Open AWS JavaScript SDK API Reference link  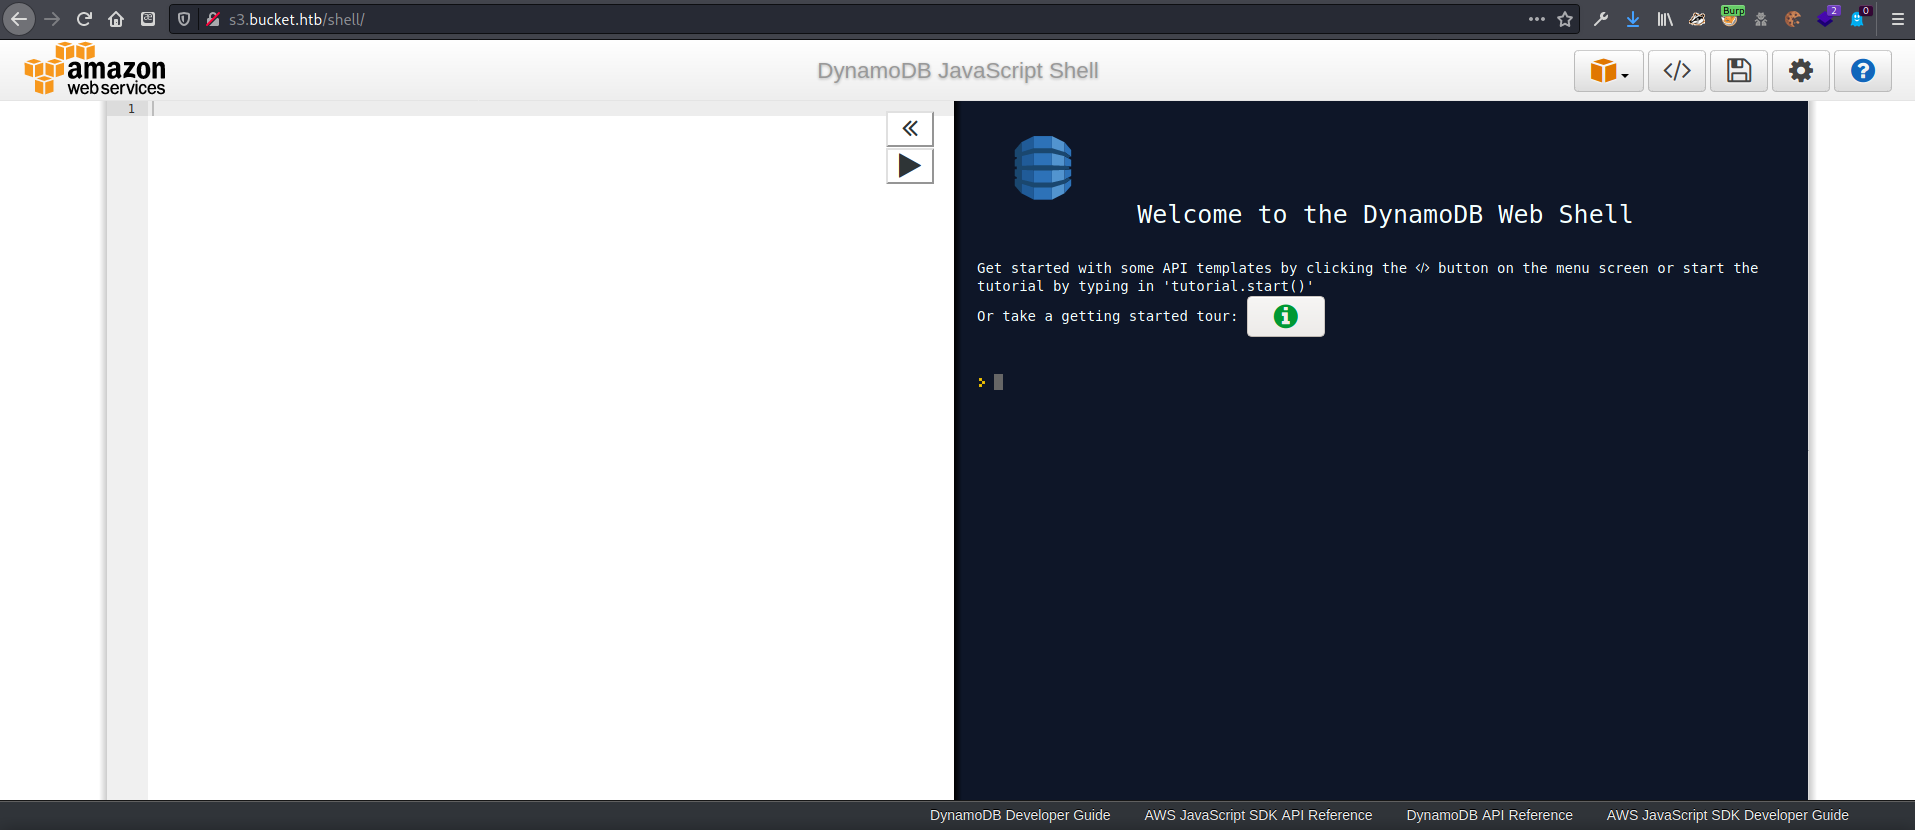point(1258,815)
